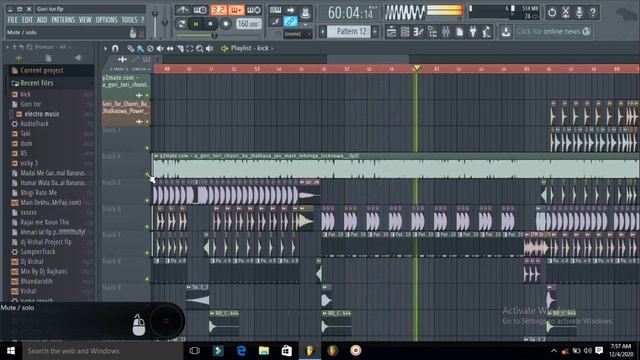Click the Playback speaker tool in playlist toolbar

tap(209, 49)
